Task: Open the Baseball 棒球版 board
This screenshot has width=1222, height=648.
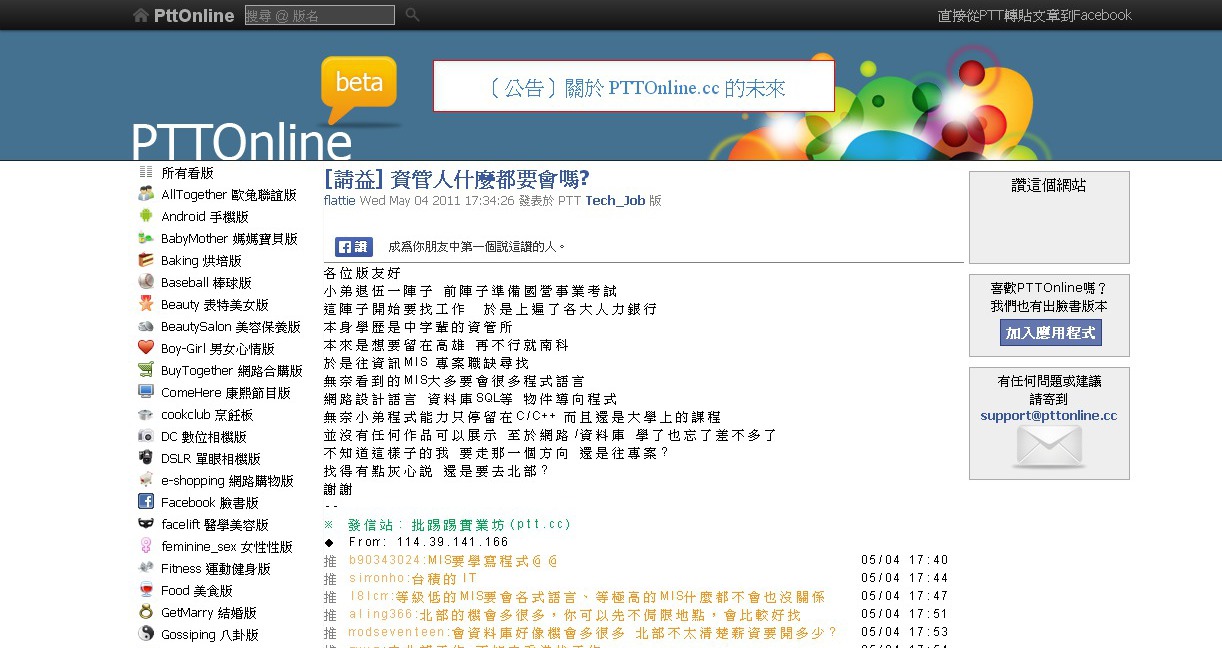Action: coord(207,283)
